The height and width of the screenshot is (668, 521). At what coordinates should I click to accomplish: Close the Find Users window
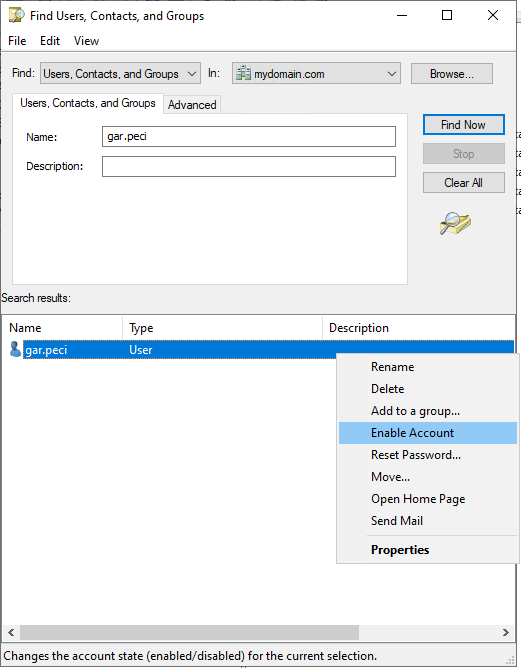(x=493, y=15)
